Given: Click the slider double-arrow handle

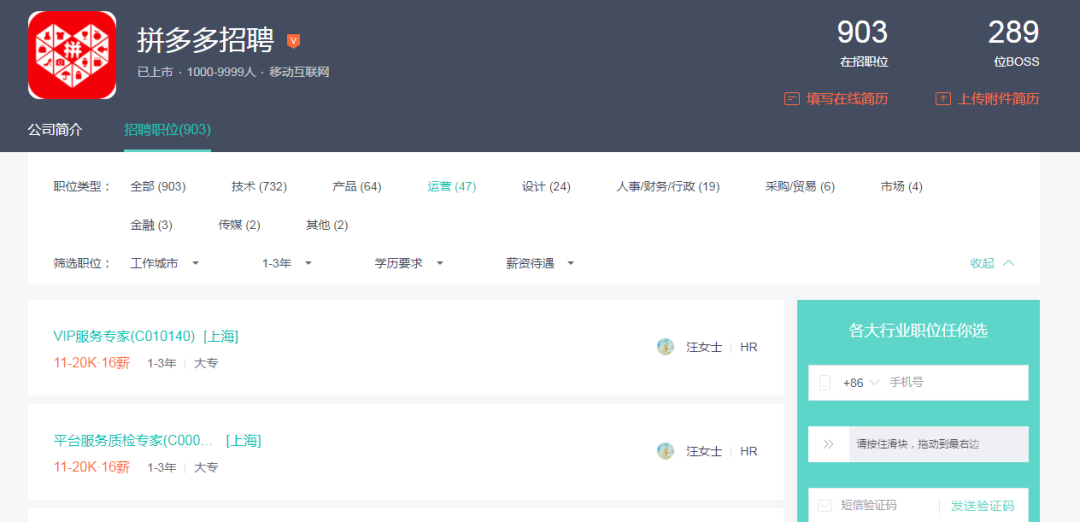Looking at the screenshot, I should (x=829, y=444).
